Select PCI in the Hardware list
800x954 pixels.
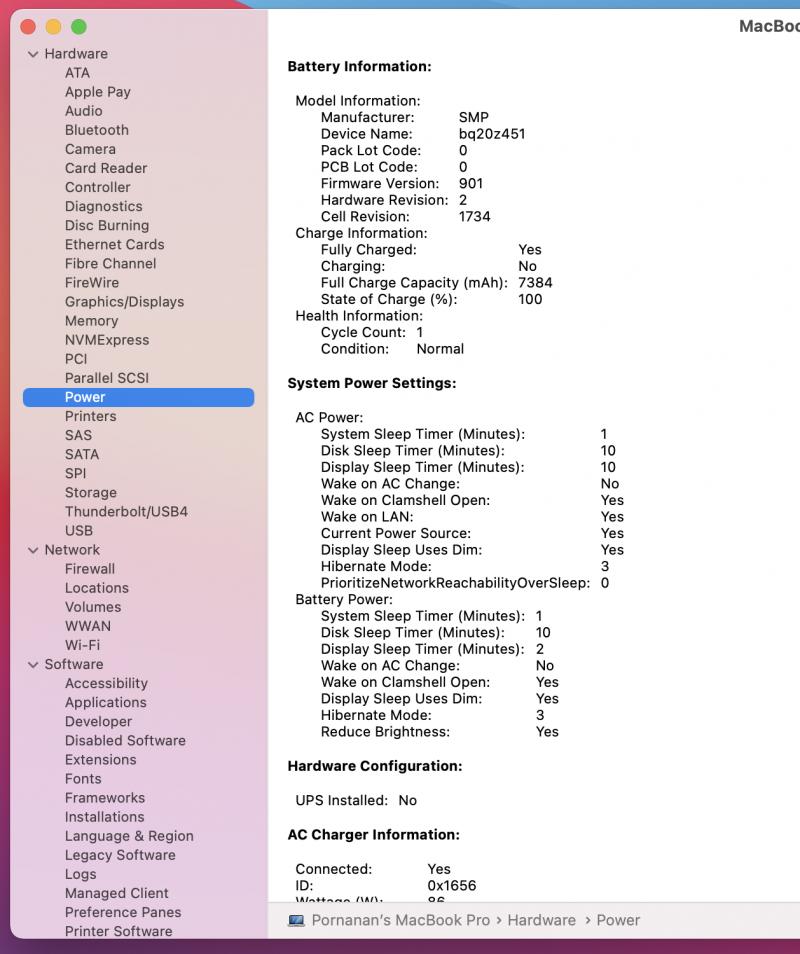point(76,359)
